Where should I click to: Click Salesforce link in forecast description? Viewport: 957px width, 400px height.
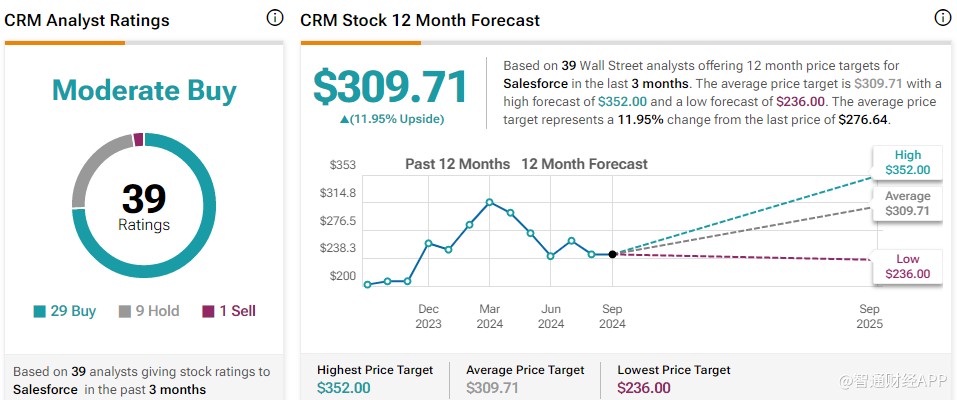pos(535,84)
